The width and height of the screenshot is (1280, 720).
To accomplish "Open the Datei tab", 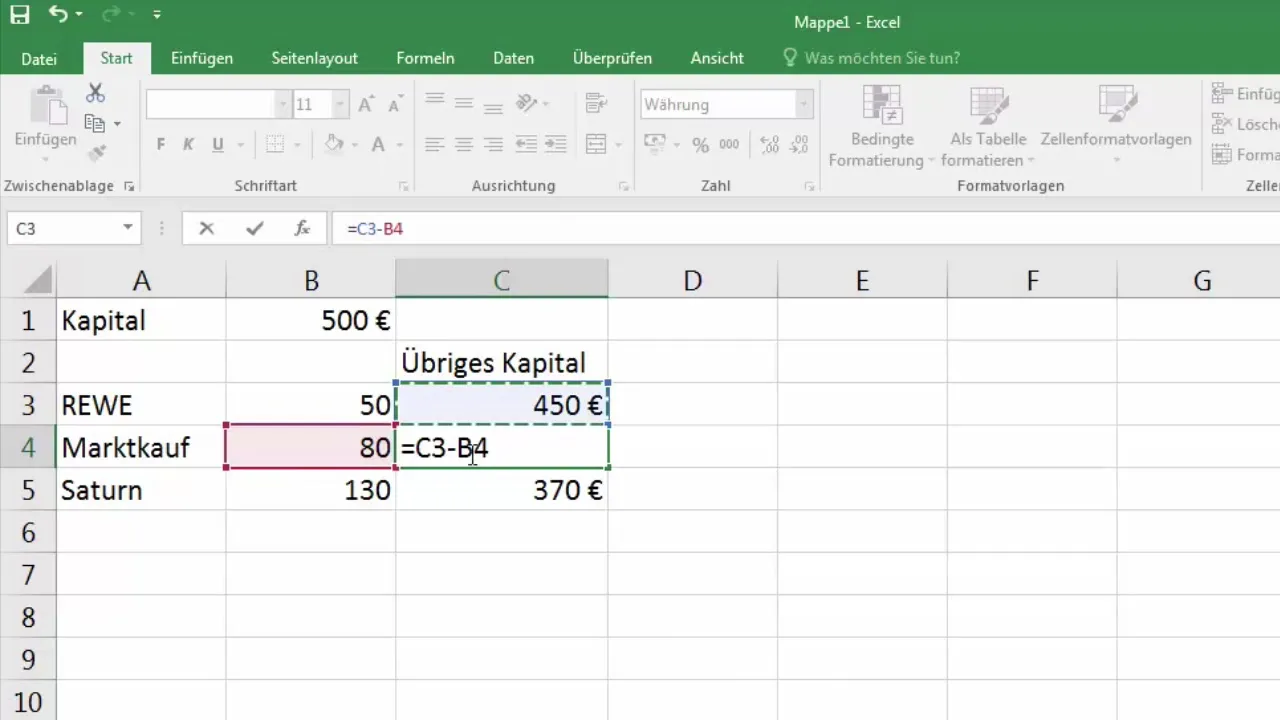I will click(x=39, y=59).
